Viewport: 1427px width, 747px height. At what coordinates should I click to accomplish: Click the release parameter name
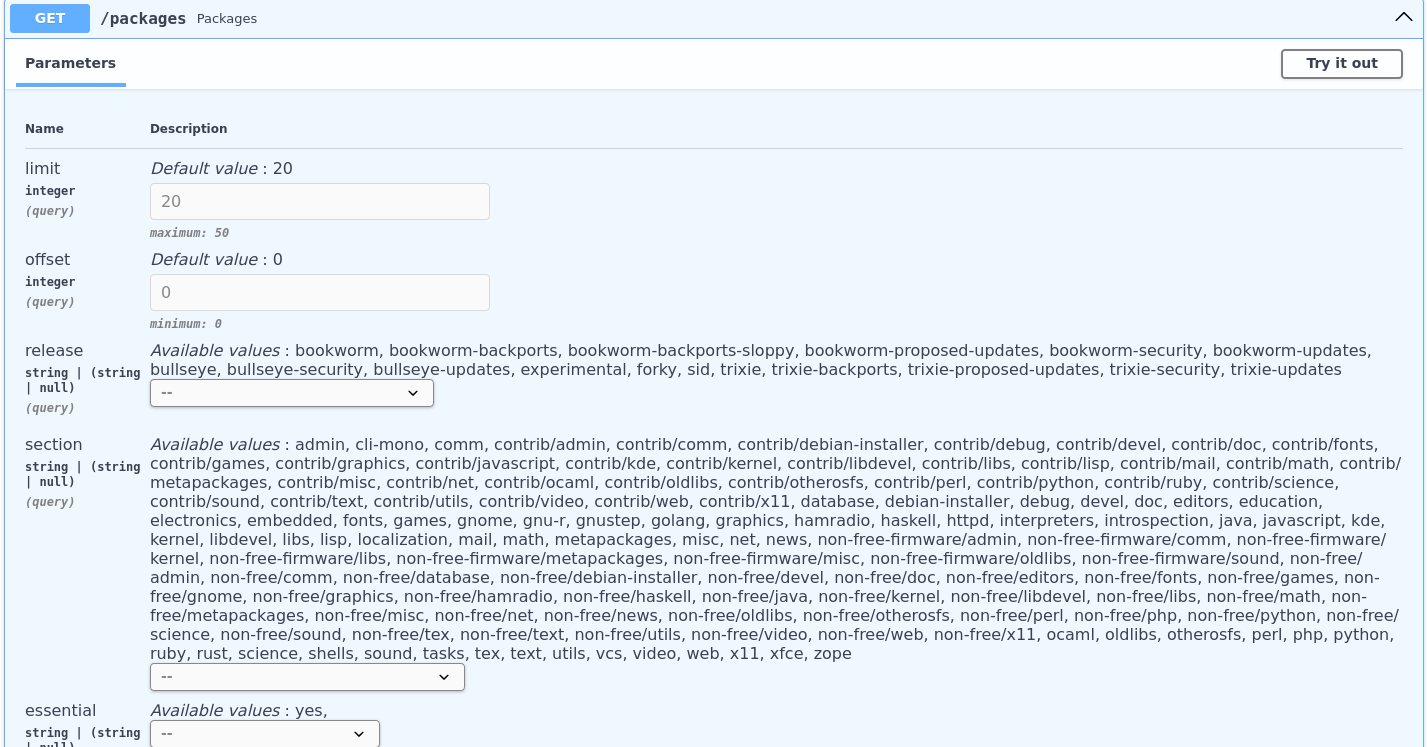coord(54,350)
